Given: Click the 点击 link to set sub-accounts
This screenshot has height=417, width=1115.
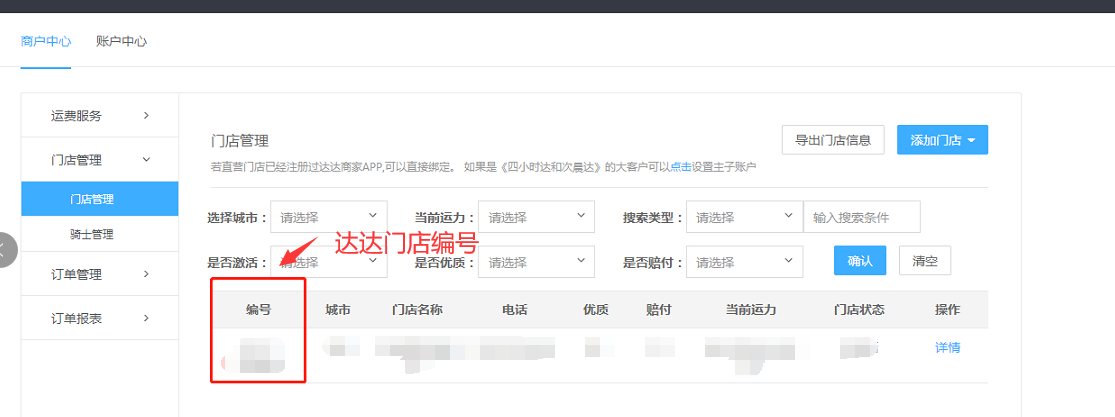Looking at the screenshot, I should click(680, 167).
